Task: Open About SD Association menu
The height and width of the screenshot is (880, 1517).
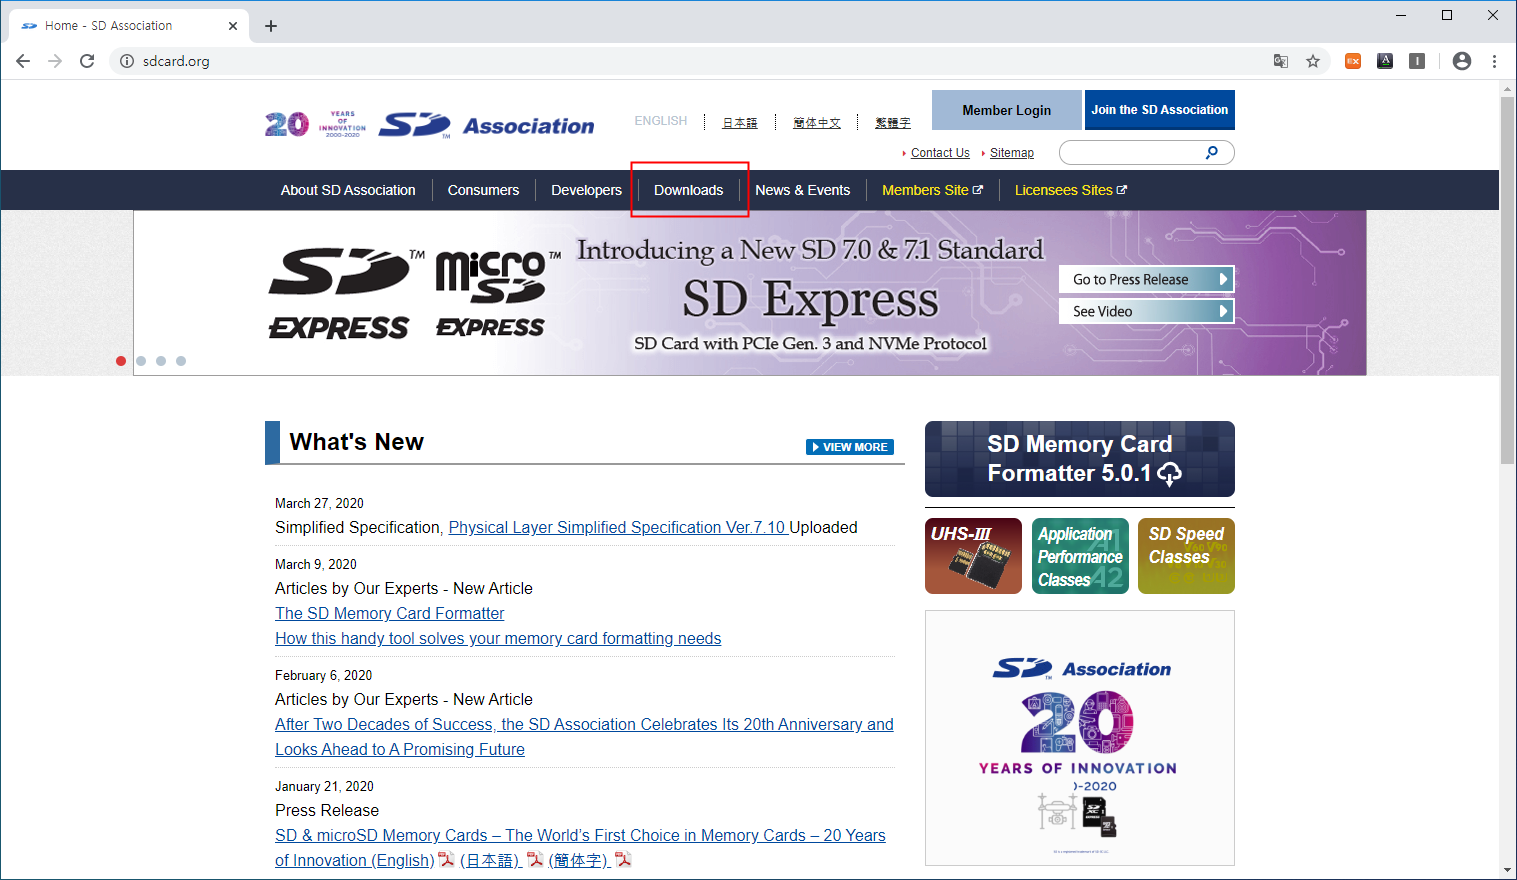Action: point(348,190)
